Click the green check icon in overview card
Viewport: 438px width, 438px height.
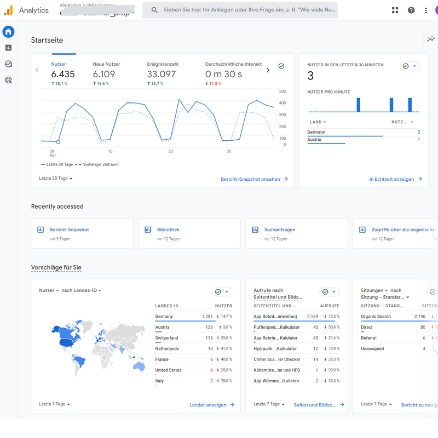281,66
